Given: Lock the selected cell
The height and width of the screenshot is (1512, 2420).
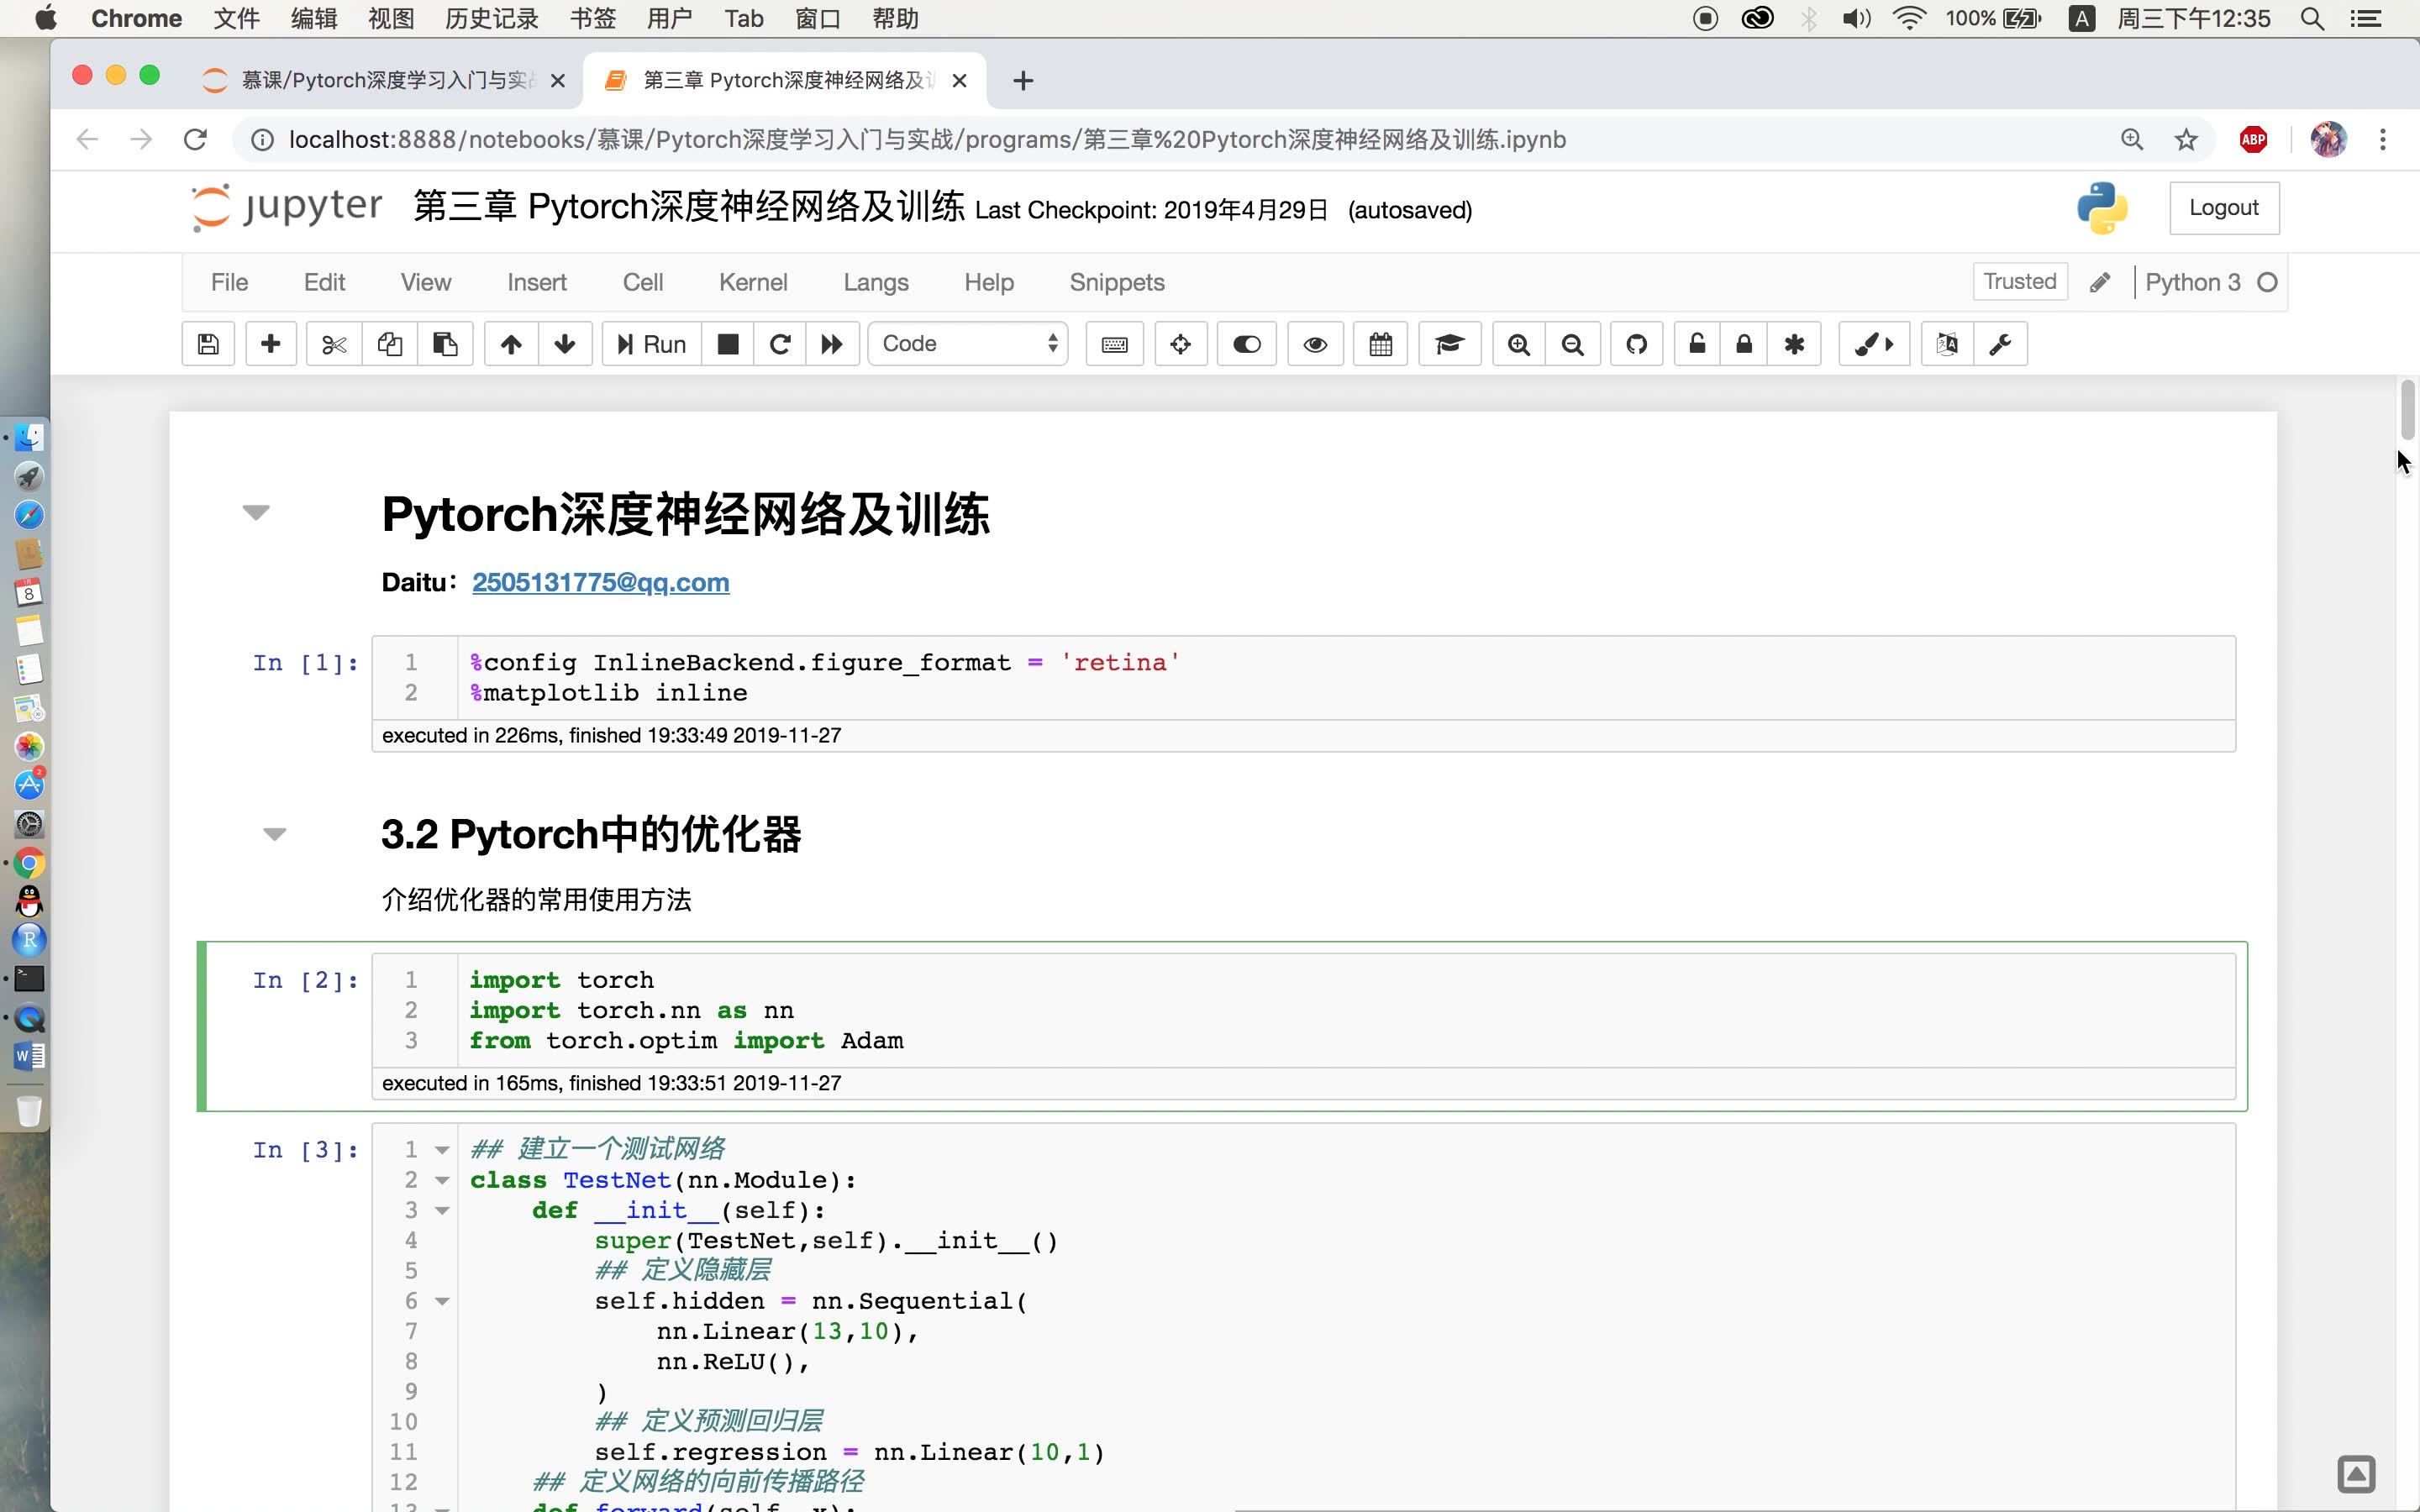Looking at the screenshot, I should [x=1744, y=343].
